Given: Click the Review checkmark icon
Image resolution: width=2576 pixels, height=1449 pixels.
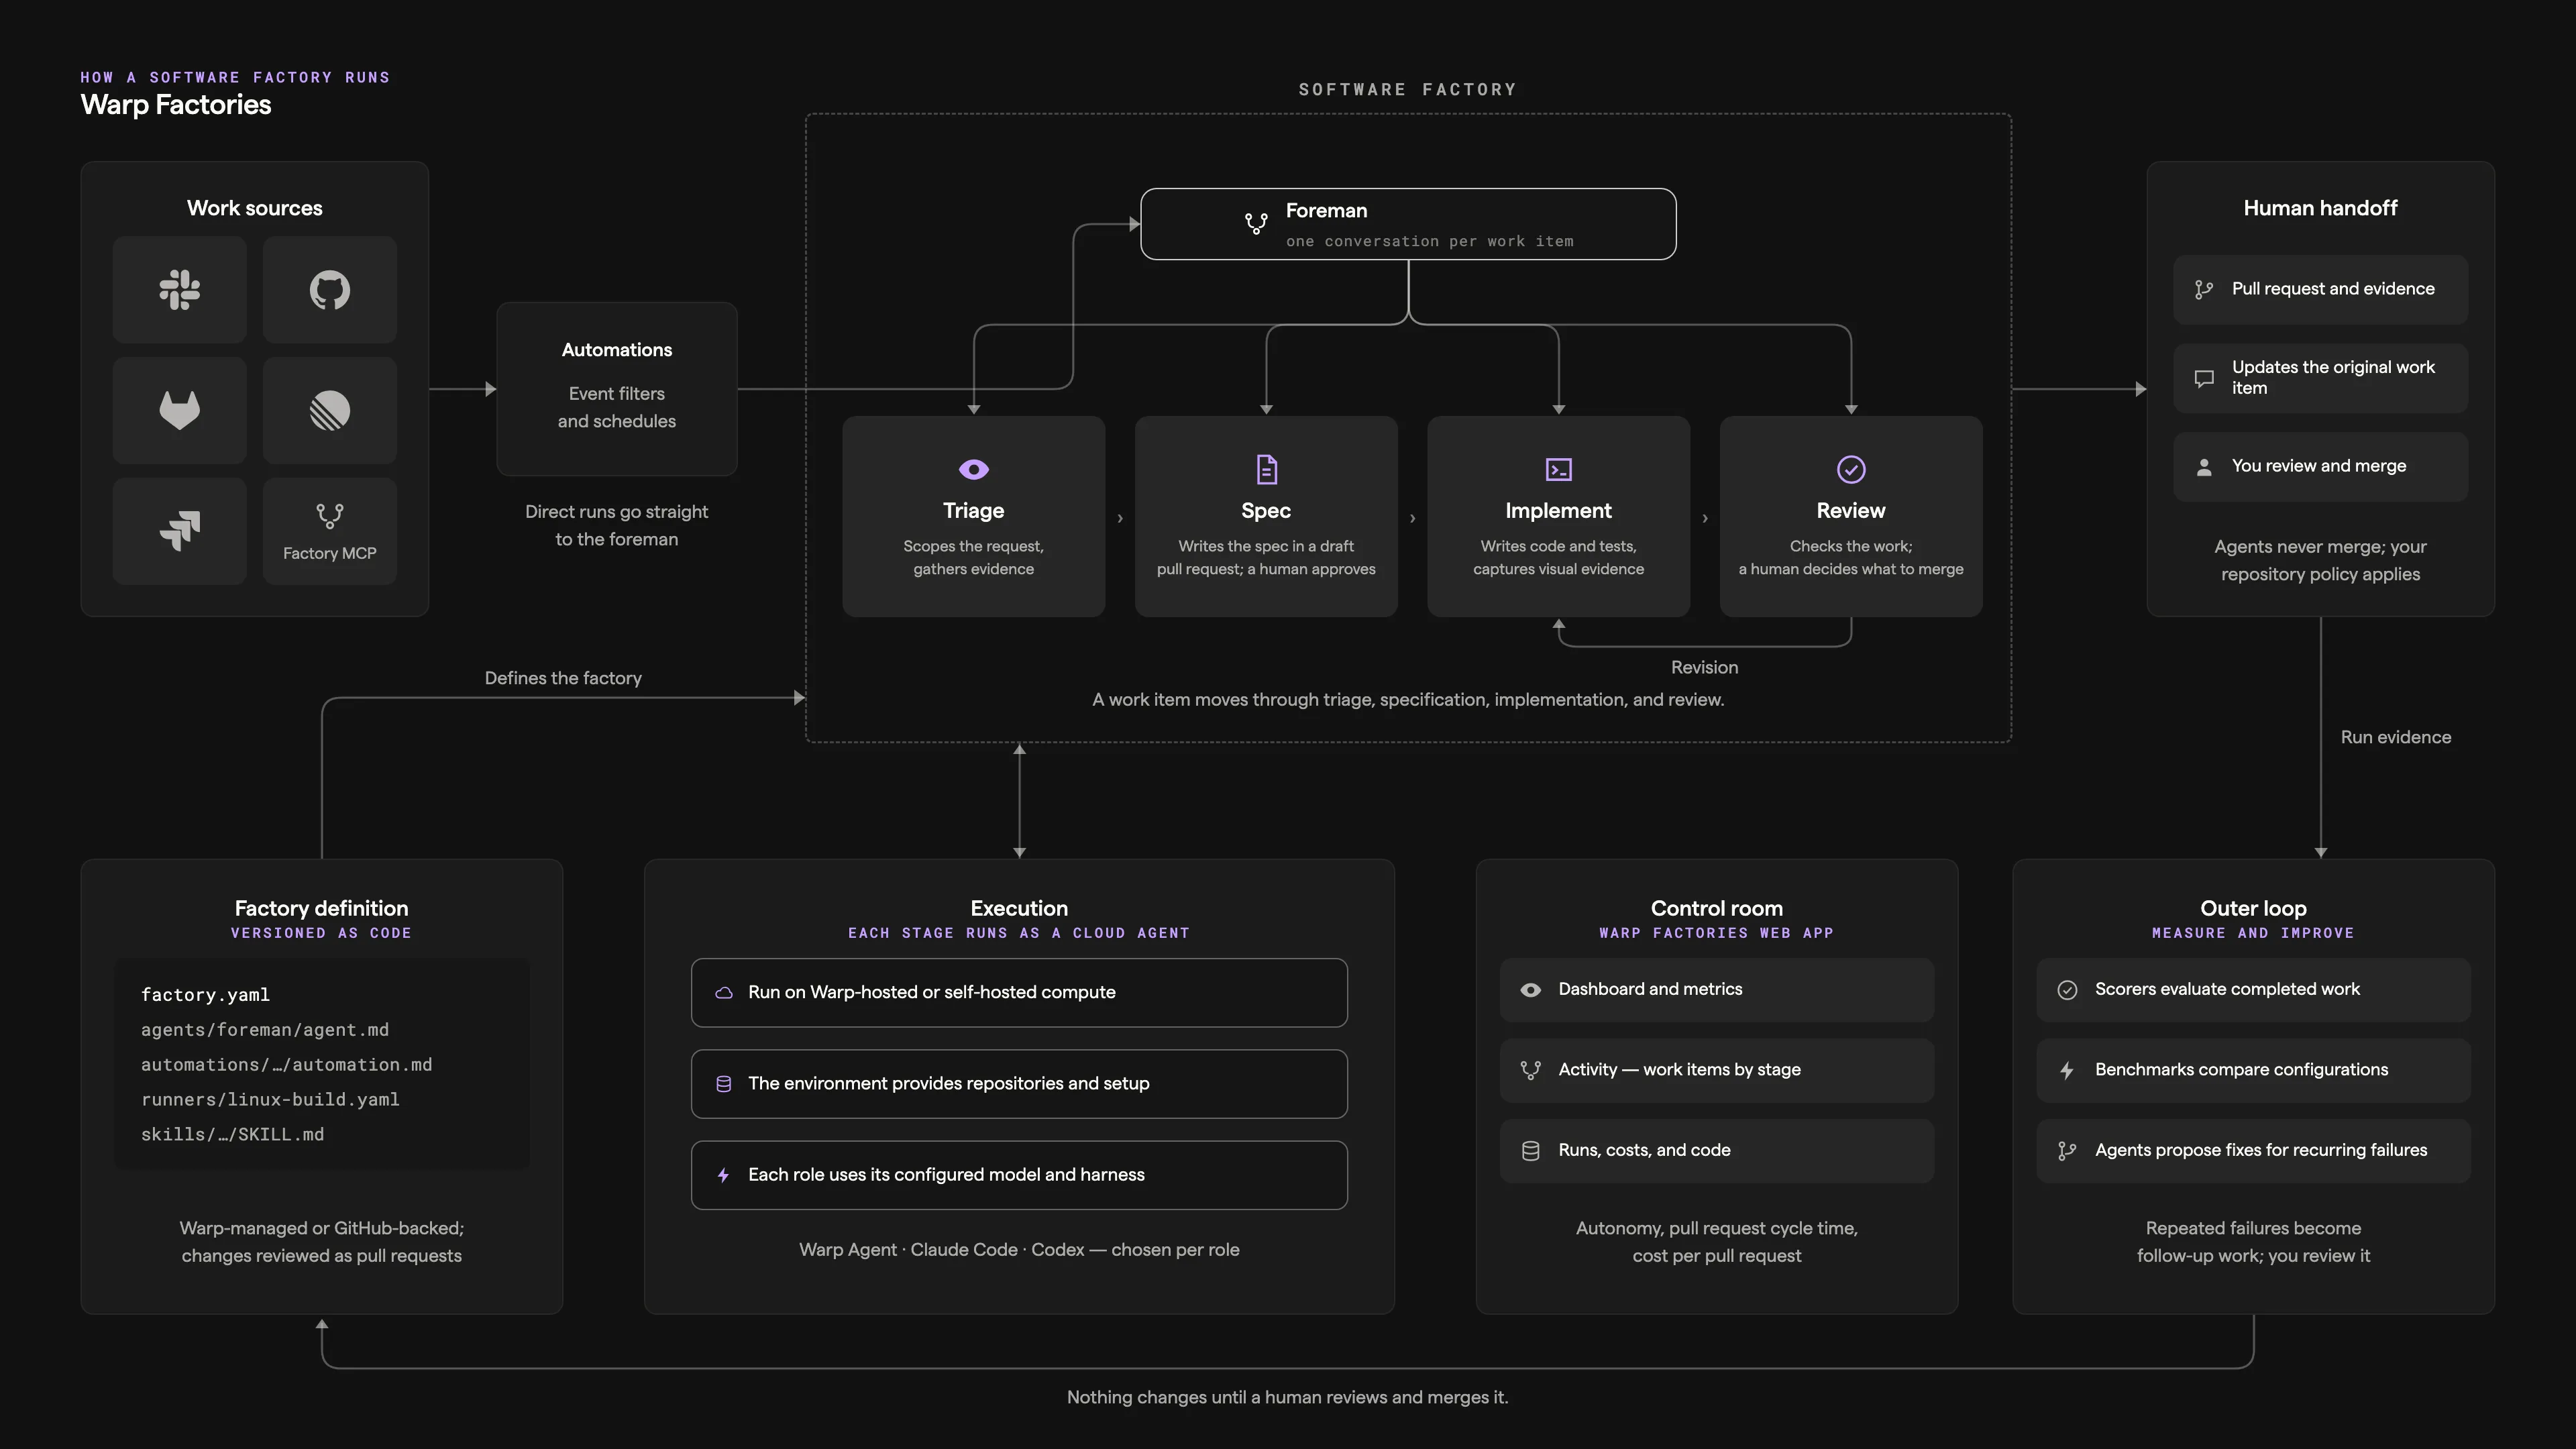Looking at the screenshot, I should pyautogui.click(x=1851, y=469).
